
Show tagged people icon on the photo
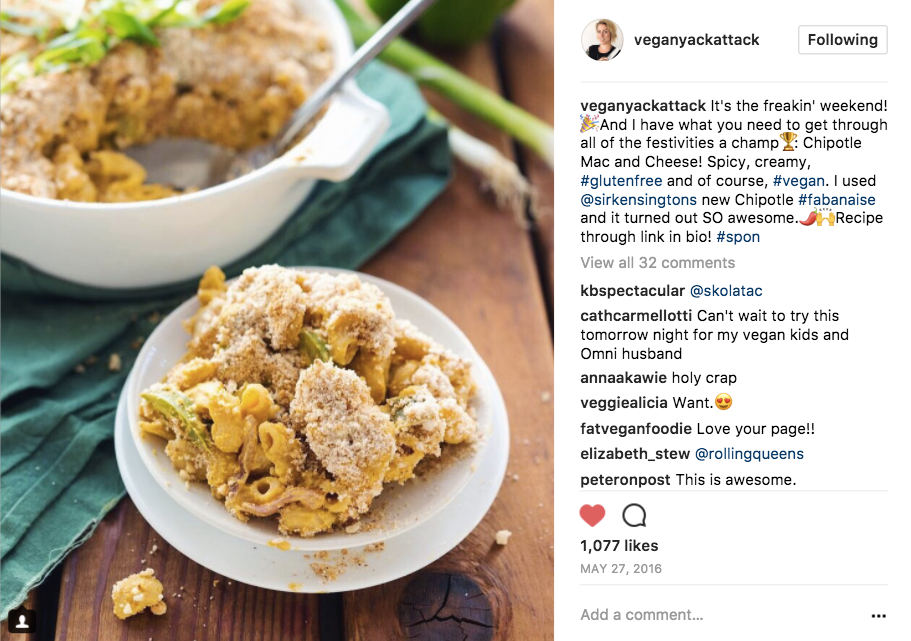22,621
